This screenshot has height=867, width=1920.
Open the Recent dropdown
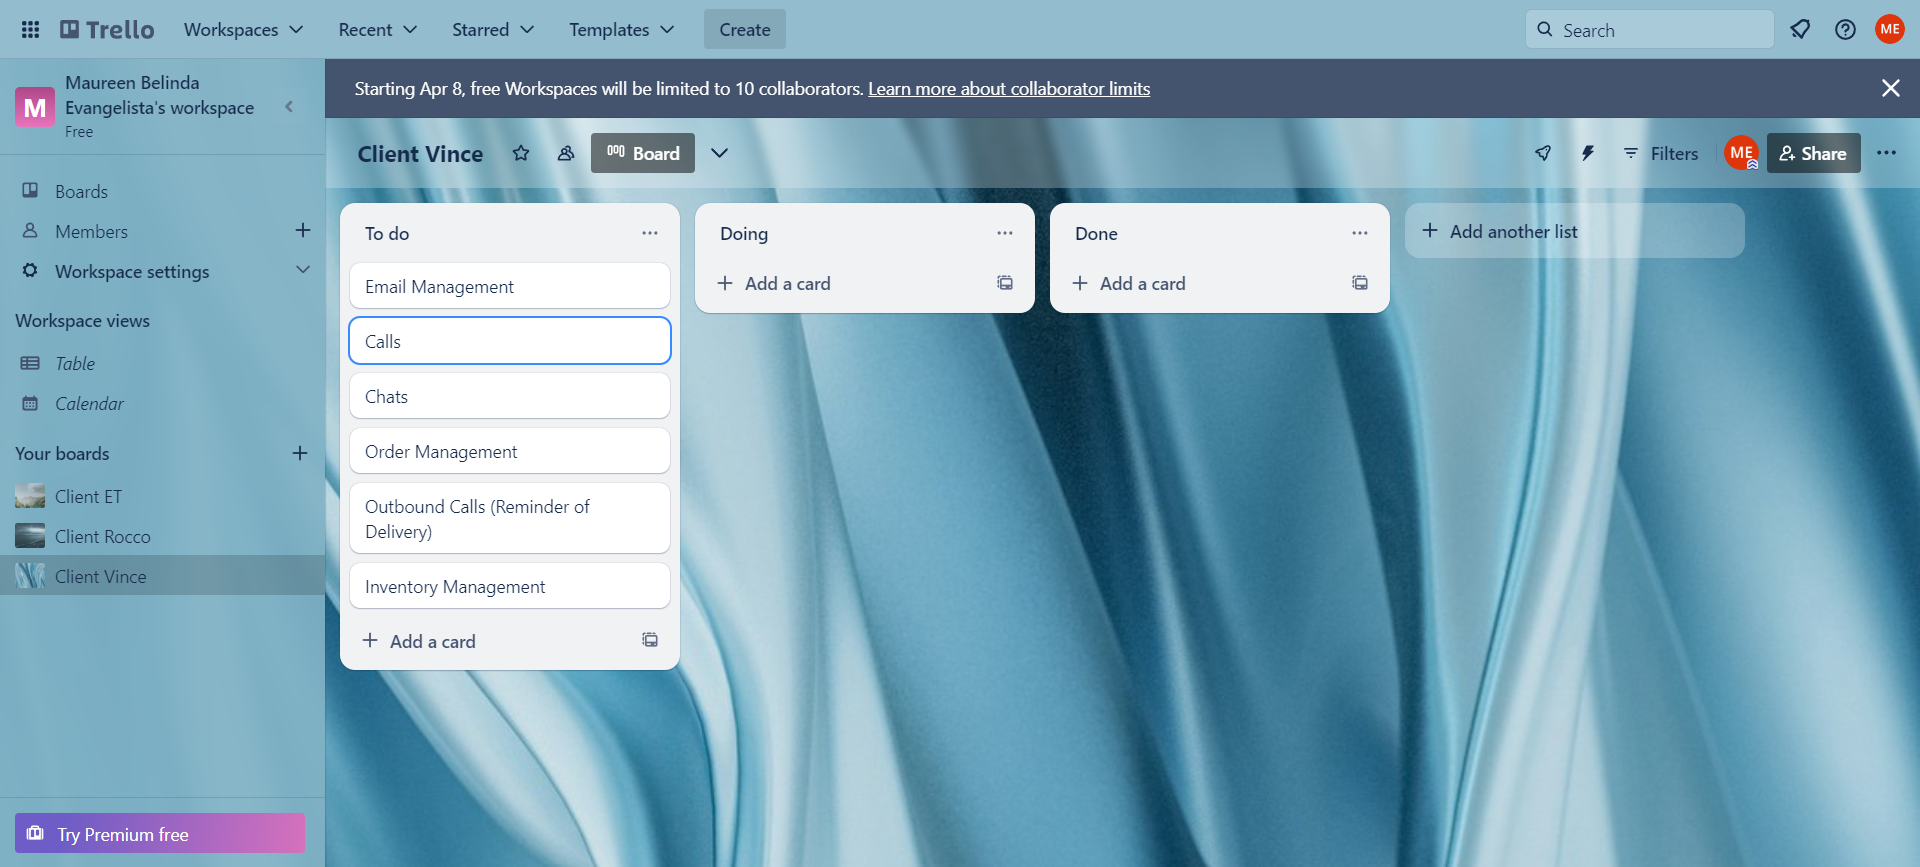click(377, 30)
